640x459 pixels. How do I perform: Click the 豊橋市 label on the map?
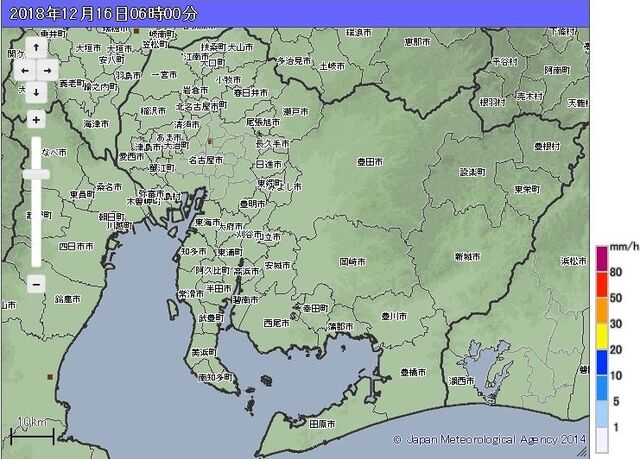413,372
